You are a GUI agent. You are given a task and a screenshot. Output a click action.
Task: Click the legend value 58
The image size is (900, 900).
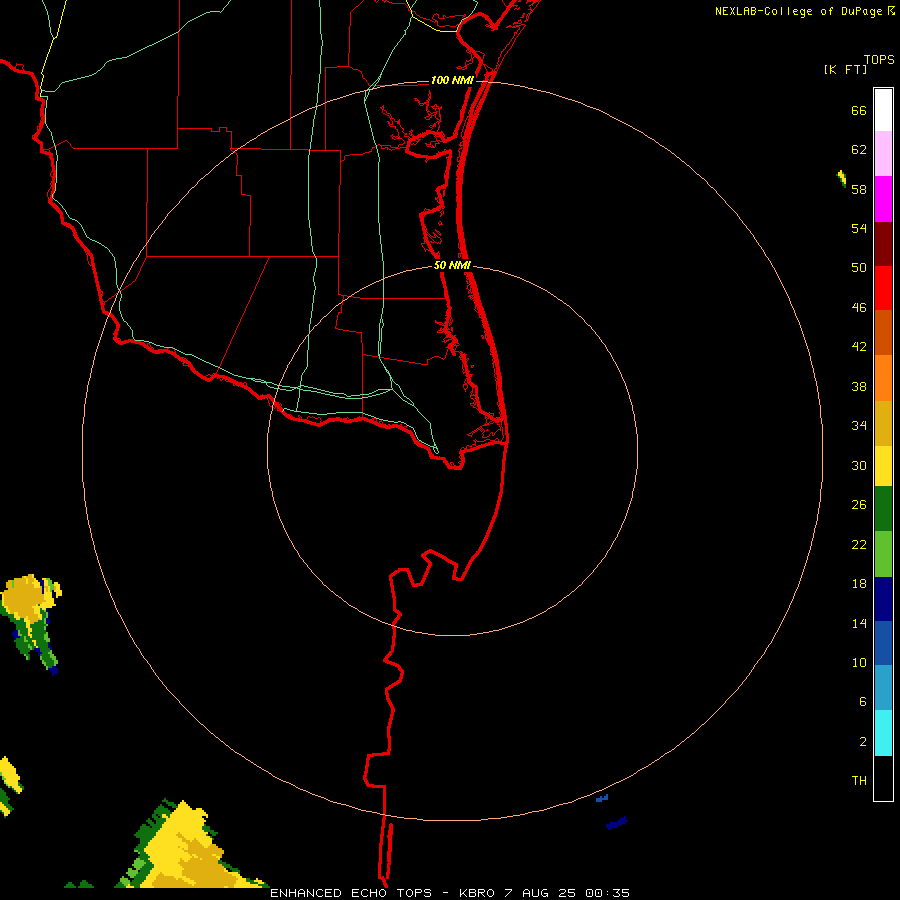coord(859,189)
